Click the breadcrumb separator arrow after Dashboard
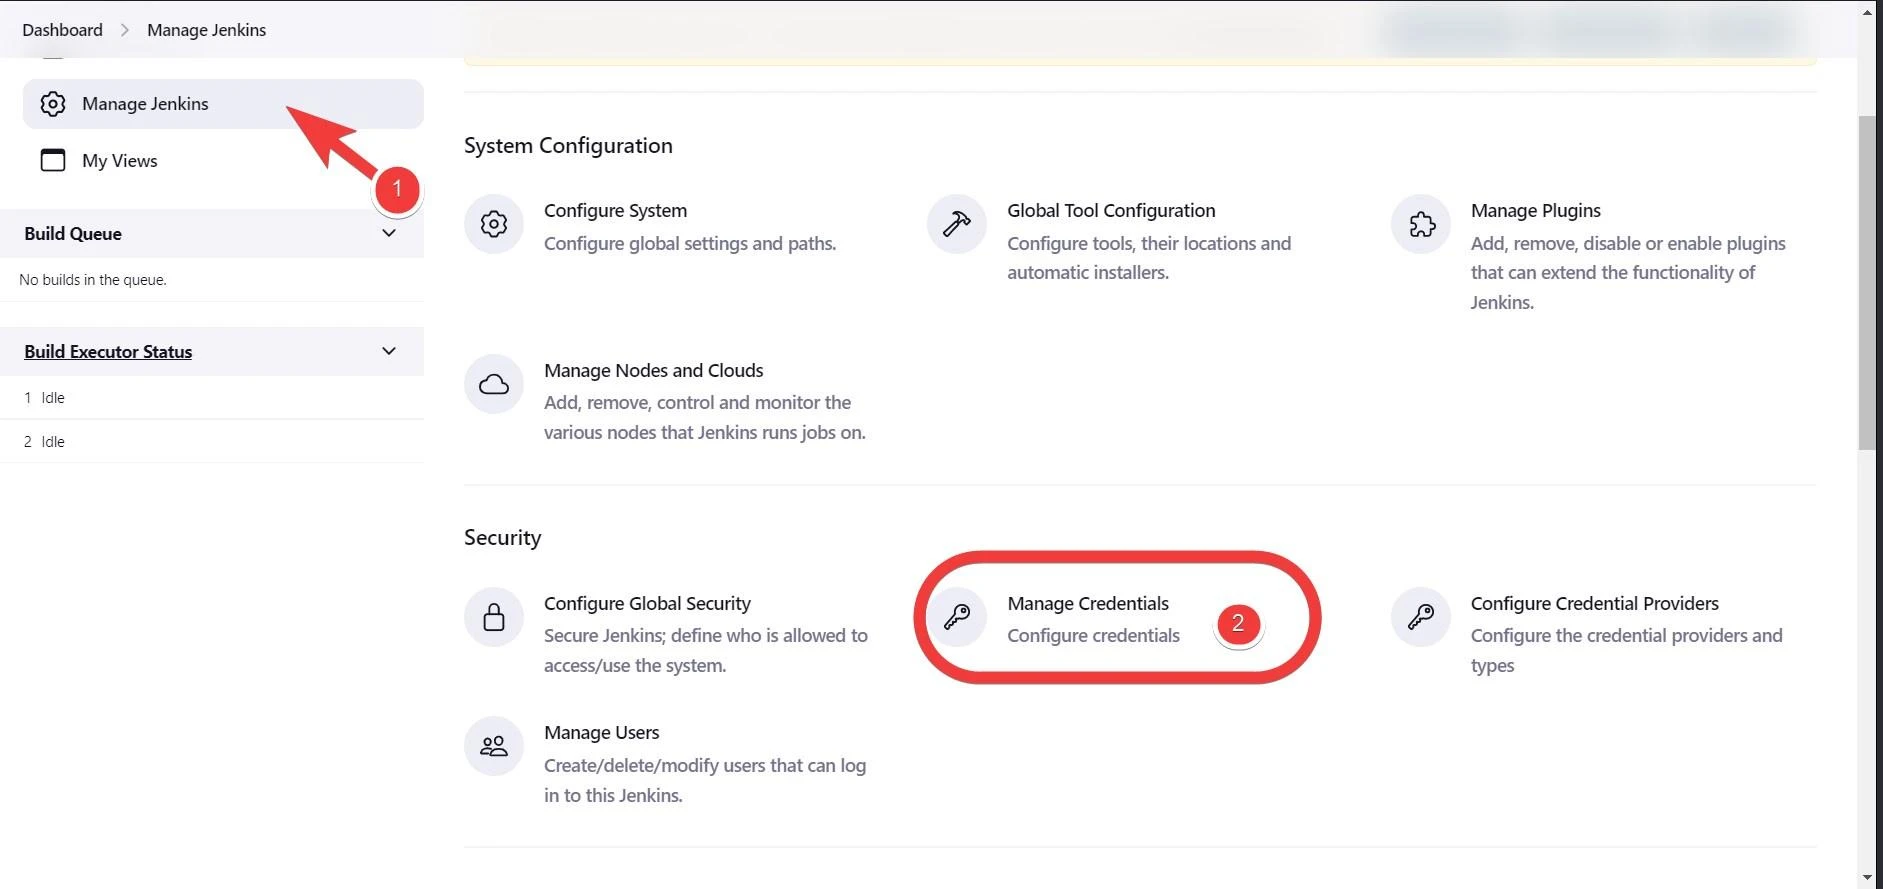The height and width of the screenshot is (889, 1883). (x=125, y=30)
